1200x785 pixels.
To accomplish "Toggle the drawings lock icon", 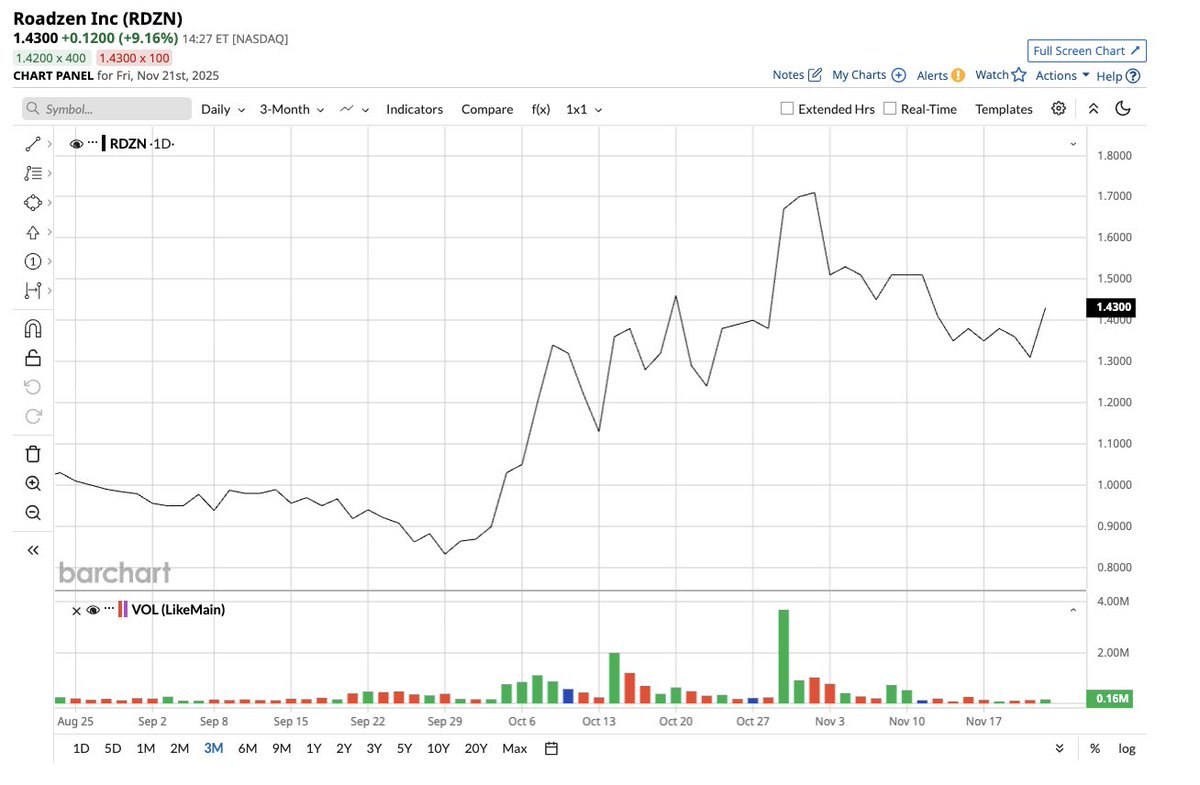I will 32,358.
